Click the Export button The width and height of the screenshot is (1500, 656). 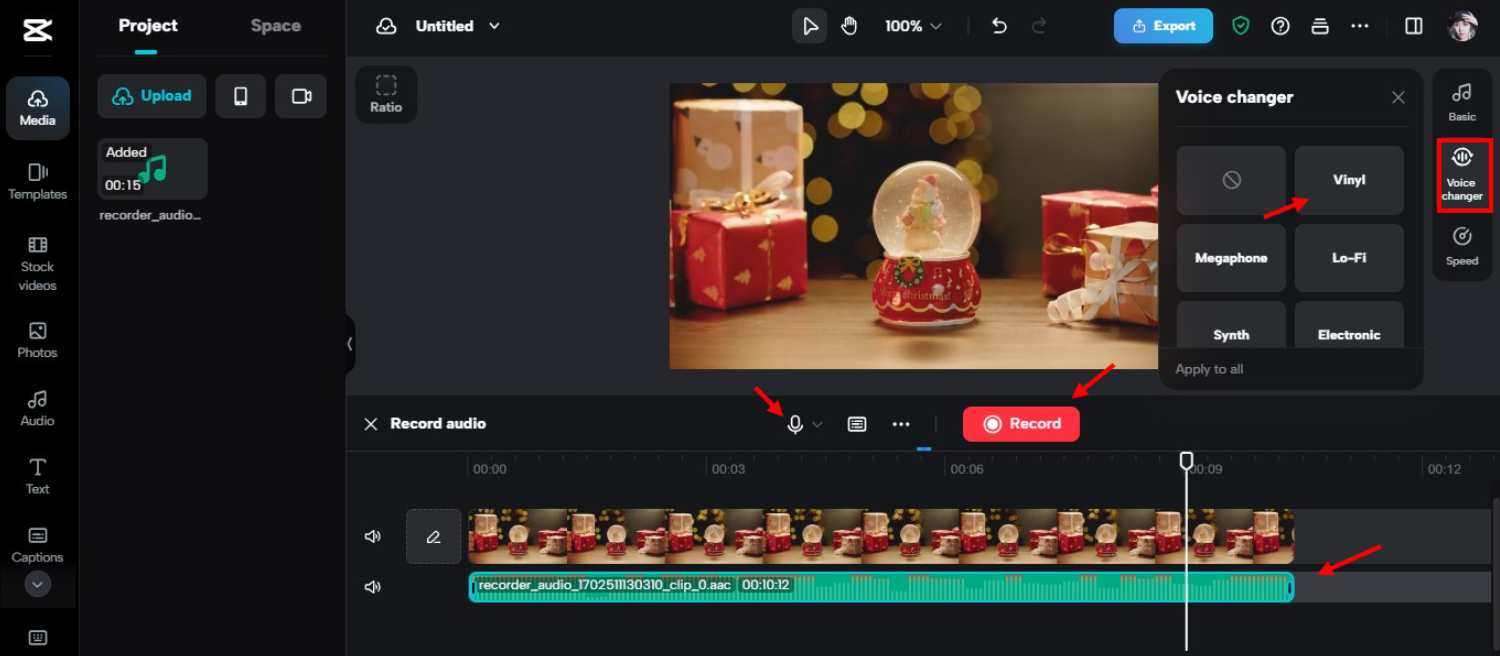1163,25
